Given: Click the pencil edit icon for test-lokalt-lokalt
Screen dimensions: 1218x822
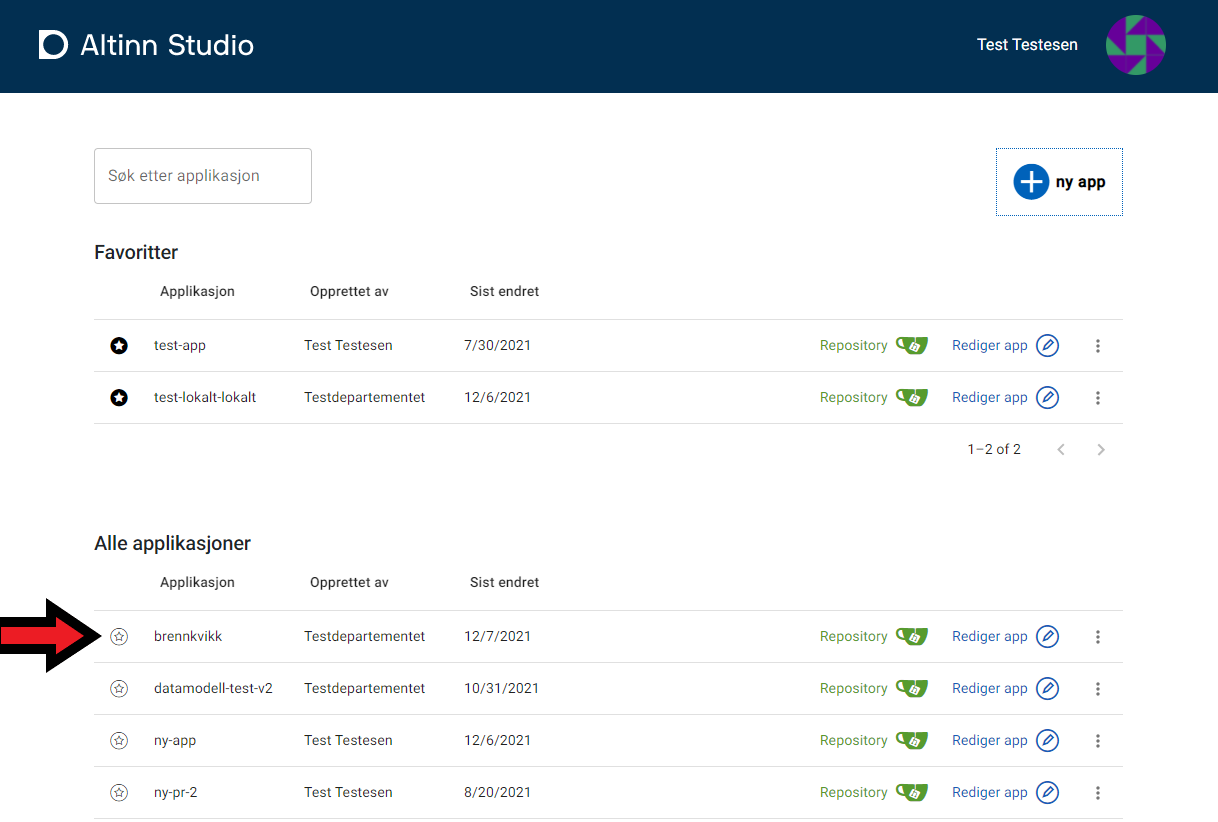Looking at the screenshot, I should [1047, 397].
